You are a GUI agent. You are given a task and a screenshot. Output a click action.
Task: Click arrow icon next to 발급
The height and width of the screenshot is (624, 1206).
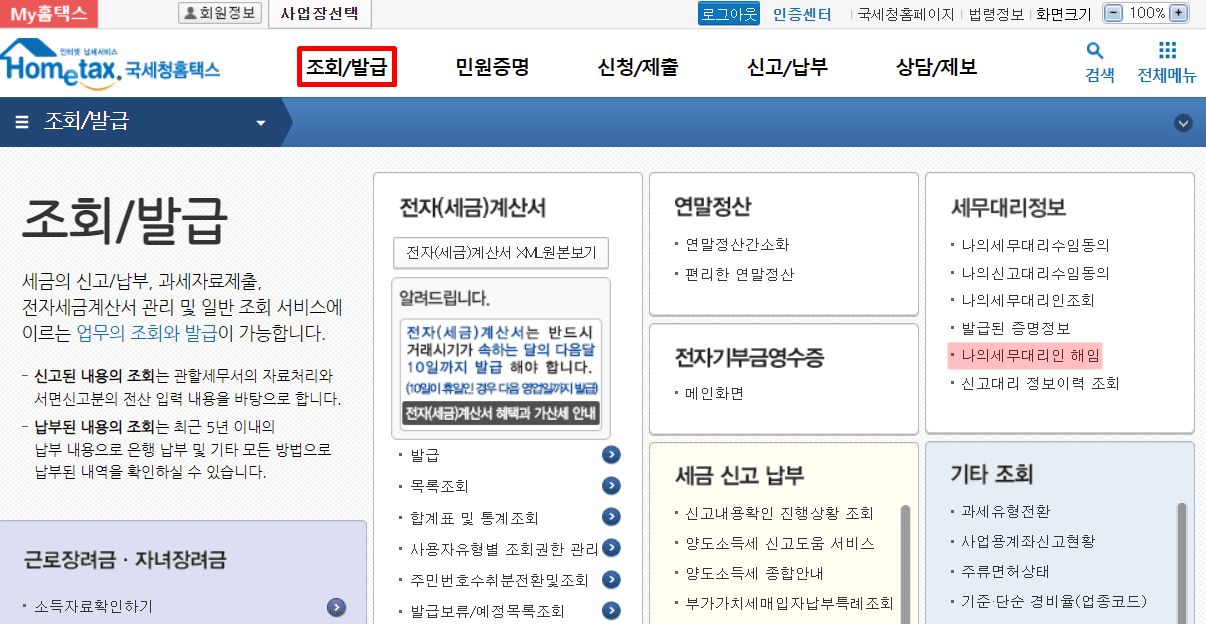coord(611,455)
